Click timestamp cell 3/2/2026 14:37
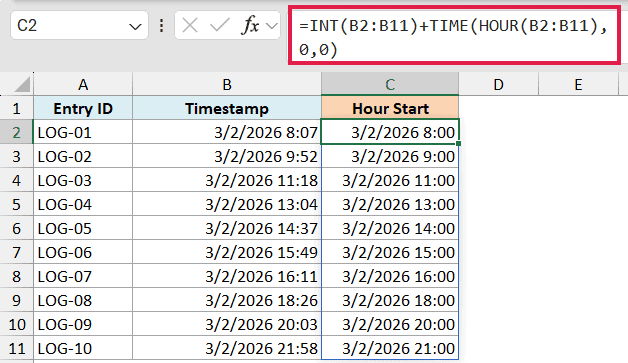The width and height of the screenshot is (628, 363). tap(227, 228)
